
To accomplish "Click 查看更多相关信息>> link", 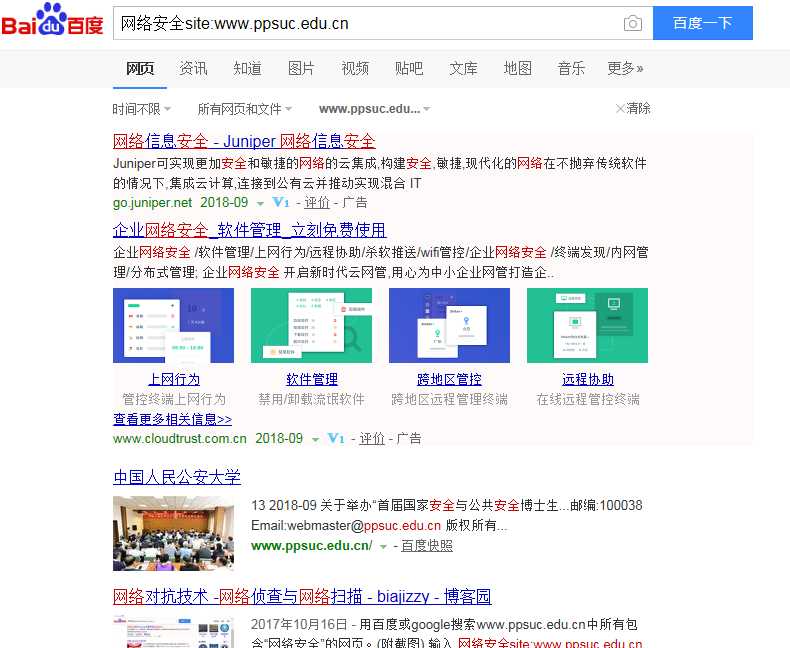I will (x=172, y=419).
